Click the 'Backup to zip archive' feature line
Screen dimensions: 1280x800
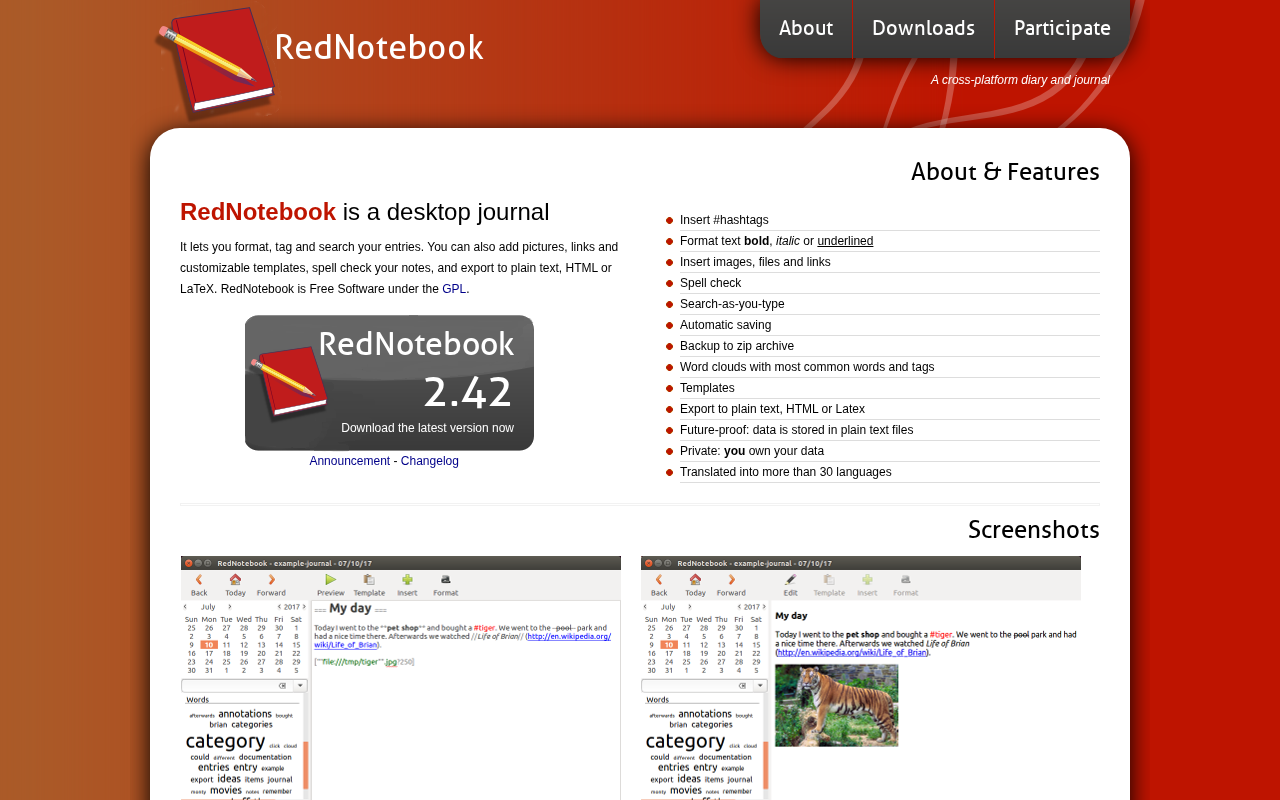tap(890, 346)
